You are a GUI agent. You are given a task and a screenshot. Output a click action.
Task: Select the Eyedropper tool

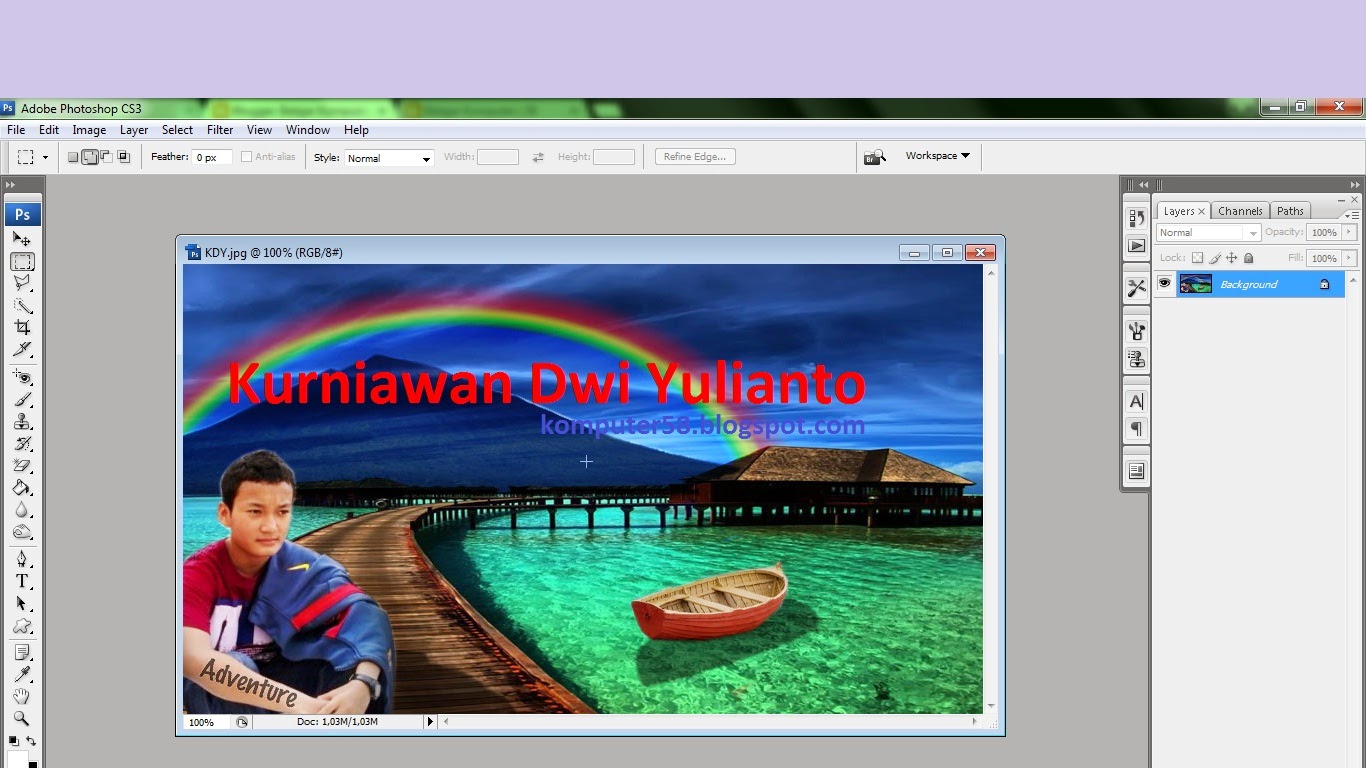pyautogui.click(x=23, y=675)
